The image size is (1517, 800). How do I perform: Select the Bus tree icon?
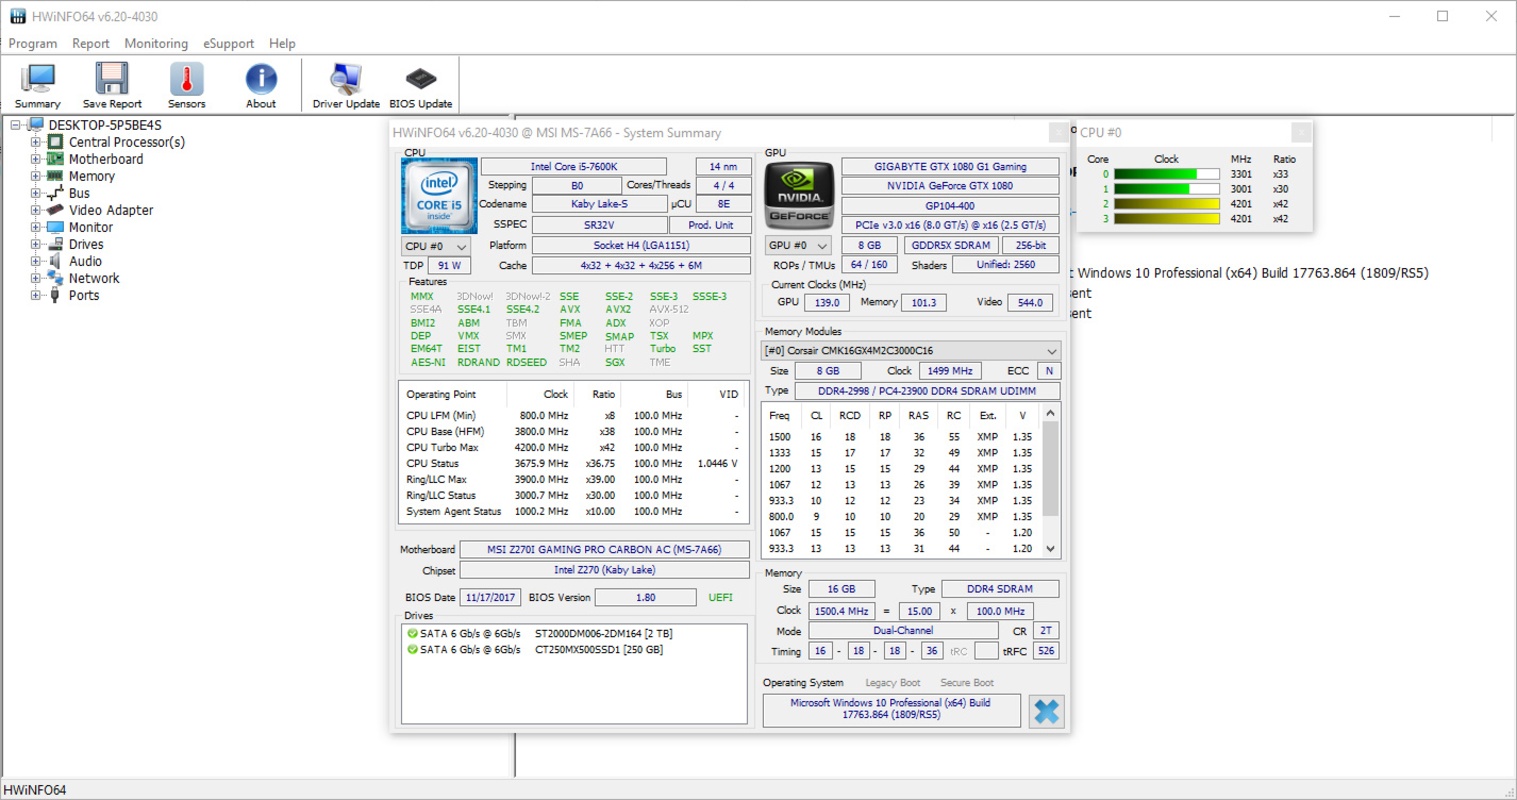(56, 193)
